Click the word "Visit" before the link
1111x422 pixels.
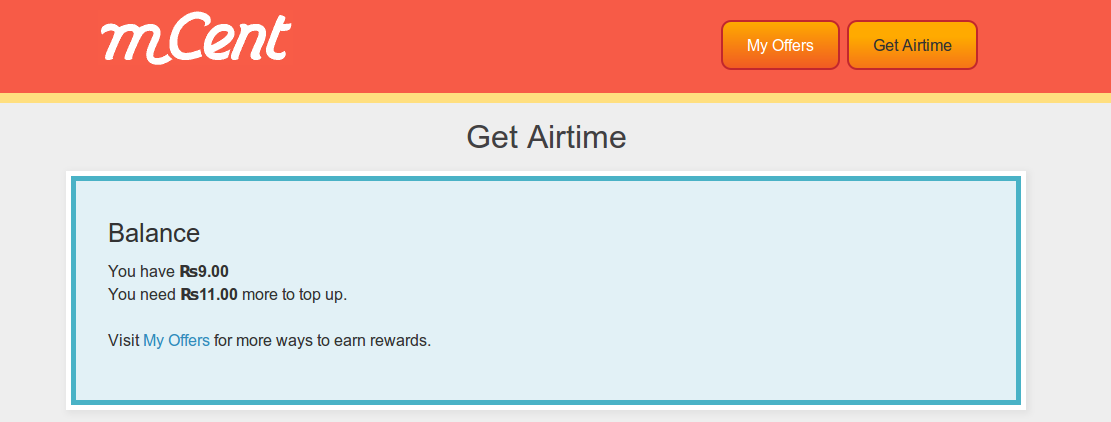(x=123, y=340)
